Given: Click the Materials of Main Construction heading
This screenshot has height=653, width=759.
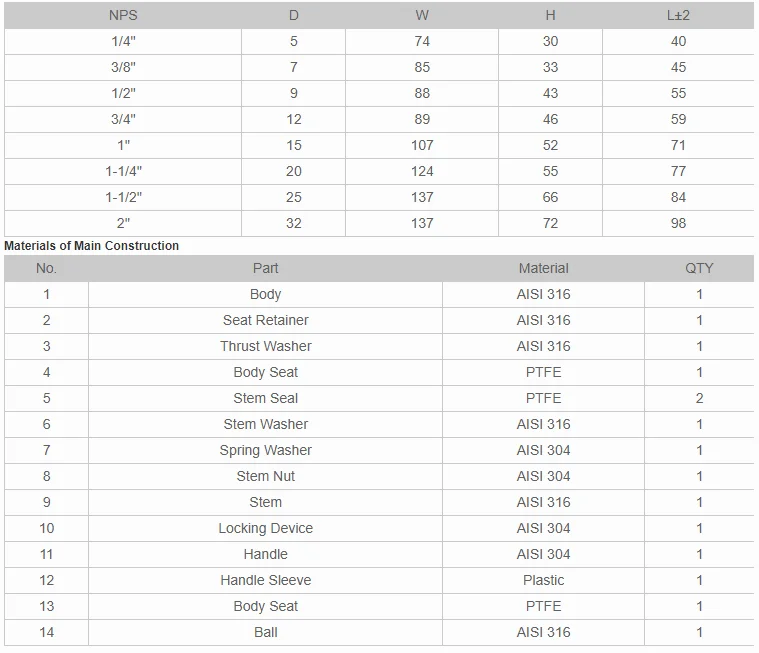Looking at the screenshot, I should 92,246.
